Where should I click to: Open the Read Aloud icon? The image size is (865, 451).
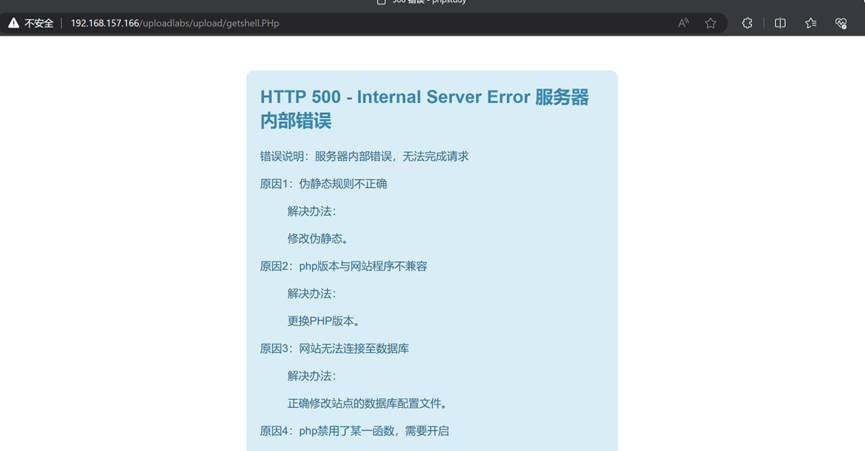683,23
